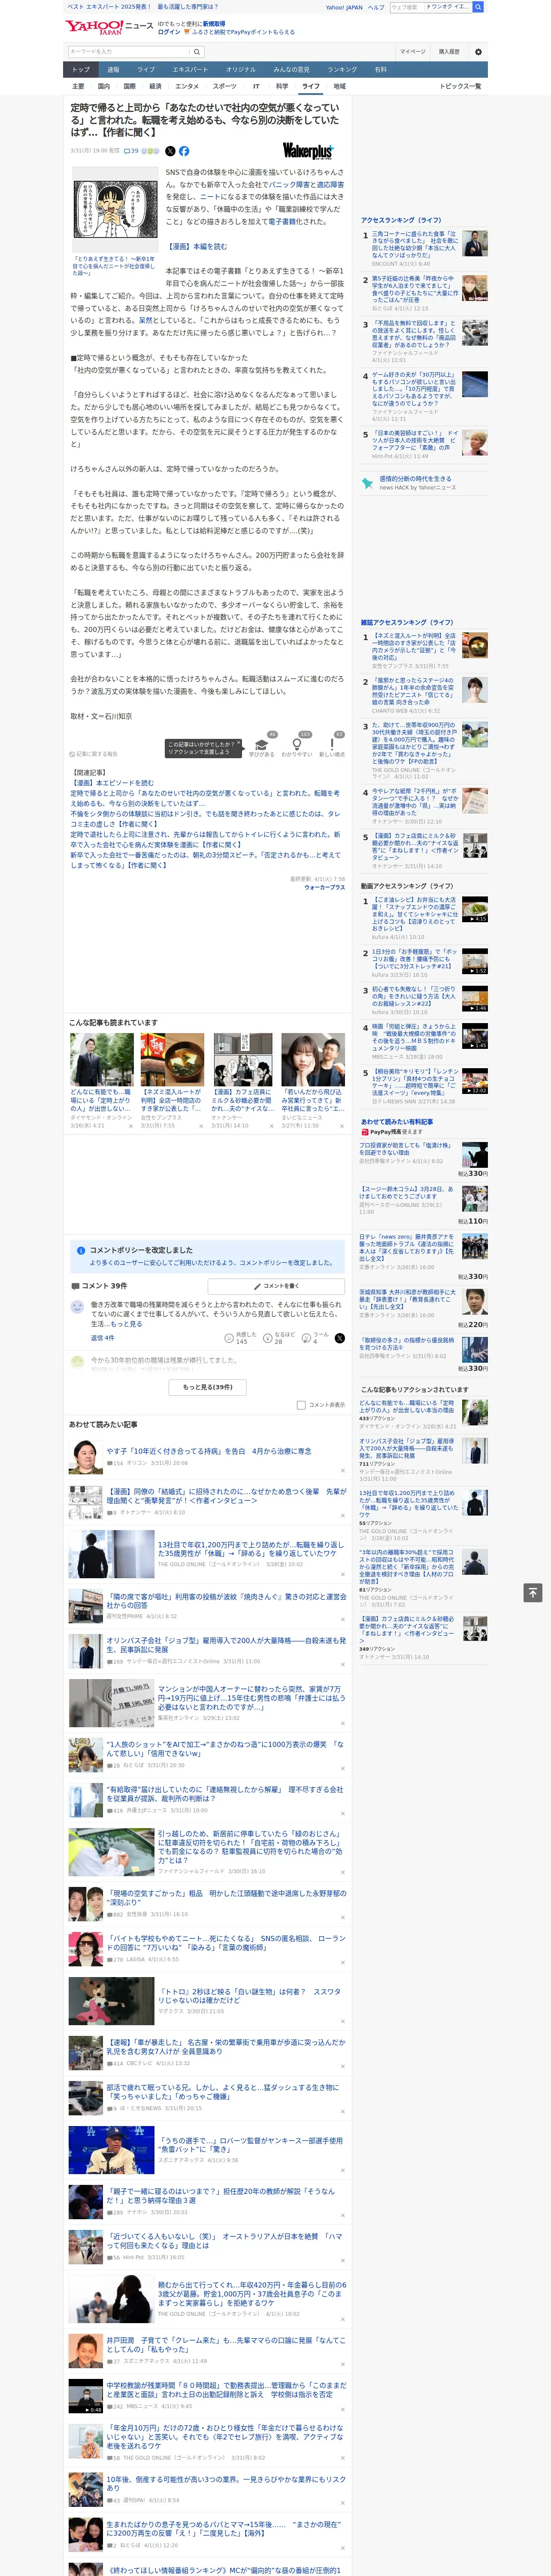551x2576 pixels.
Task: Click the ログイン link
Action: click(x=169, y=32)
